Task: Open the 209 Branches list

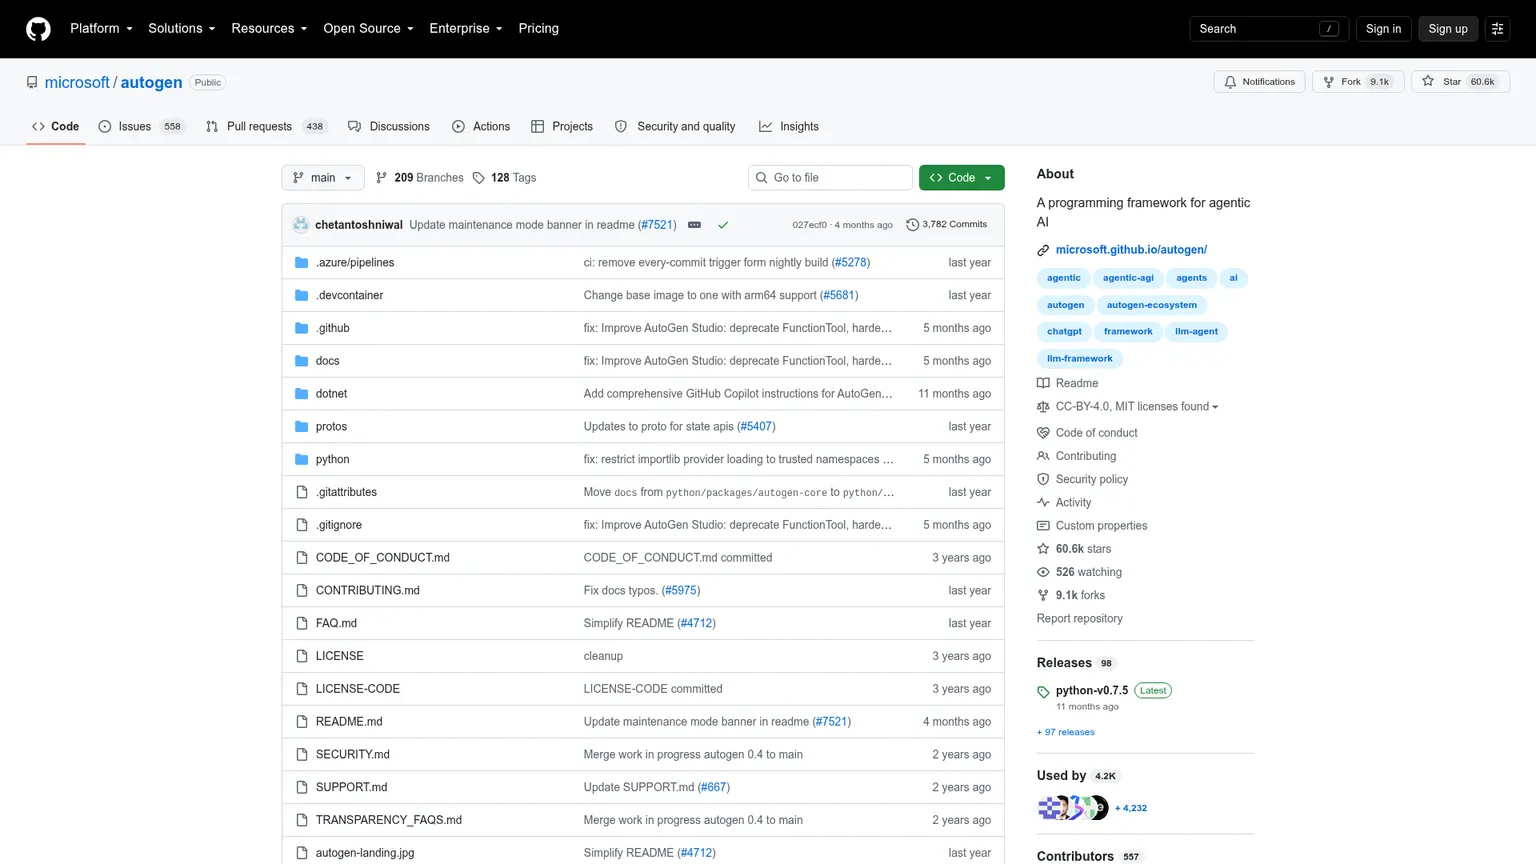Action: click(419, 178)
